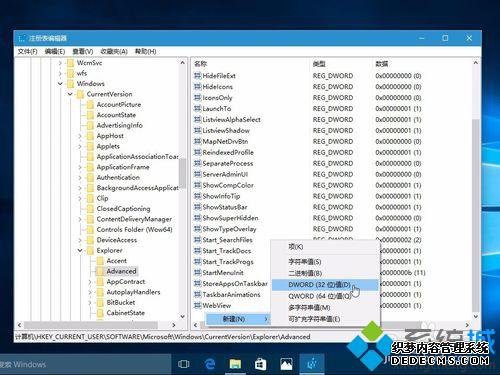Click the Registry Editor taskbar icon
Image resolution: width=500 pixels, height=375 pixels.
click(x=312, y=364)
